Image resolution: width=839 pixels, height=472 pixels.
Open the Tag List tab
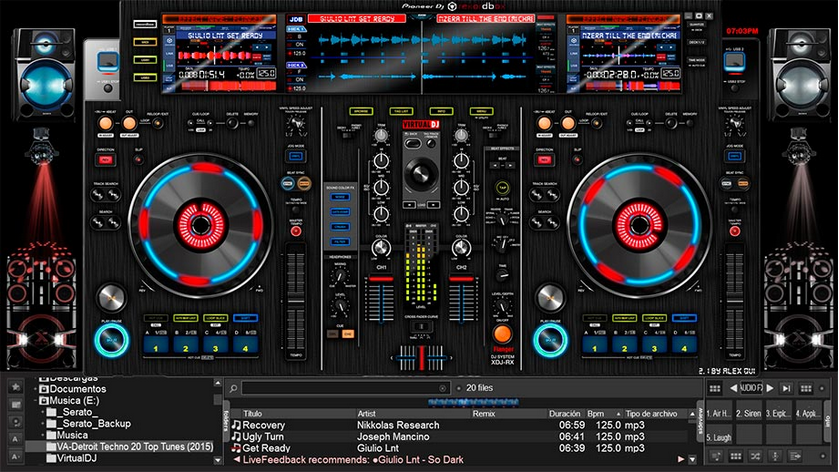point(401,111)
